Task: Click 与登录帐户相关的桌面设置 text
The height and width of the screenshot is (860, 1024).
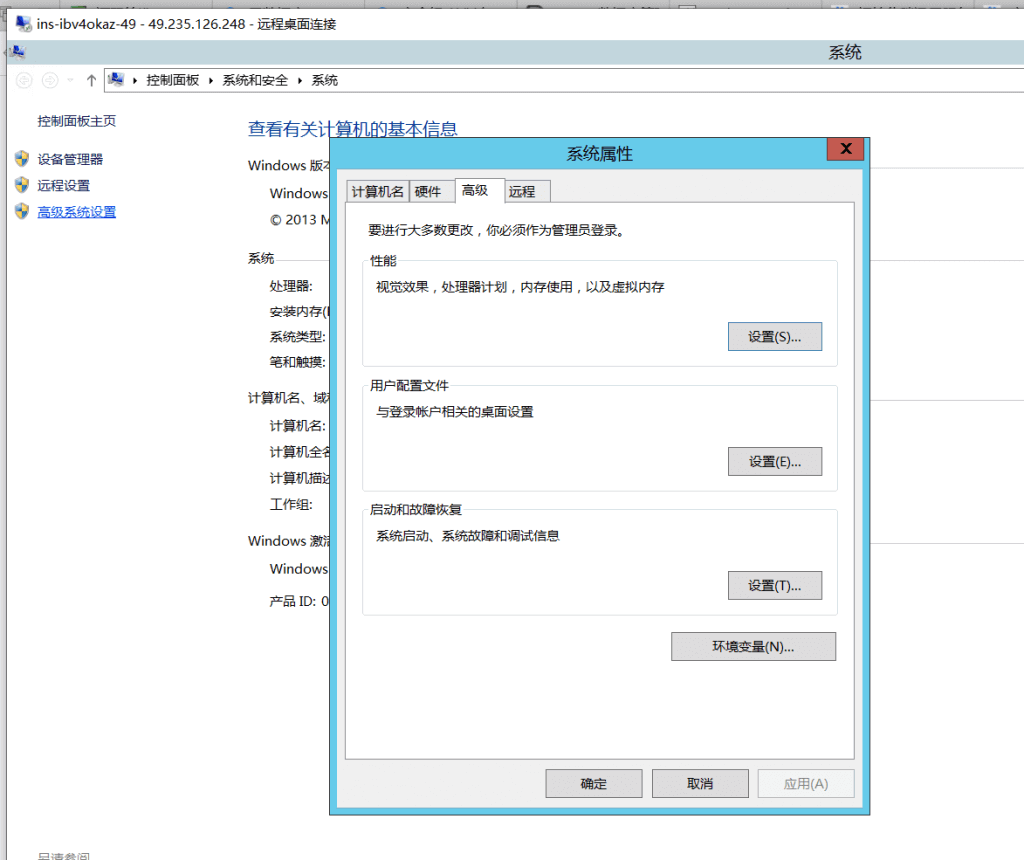Action: 455,412
